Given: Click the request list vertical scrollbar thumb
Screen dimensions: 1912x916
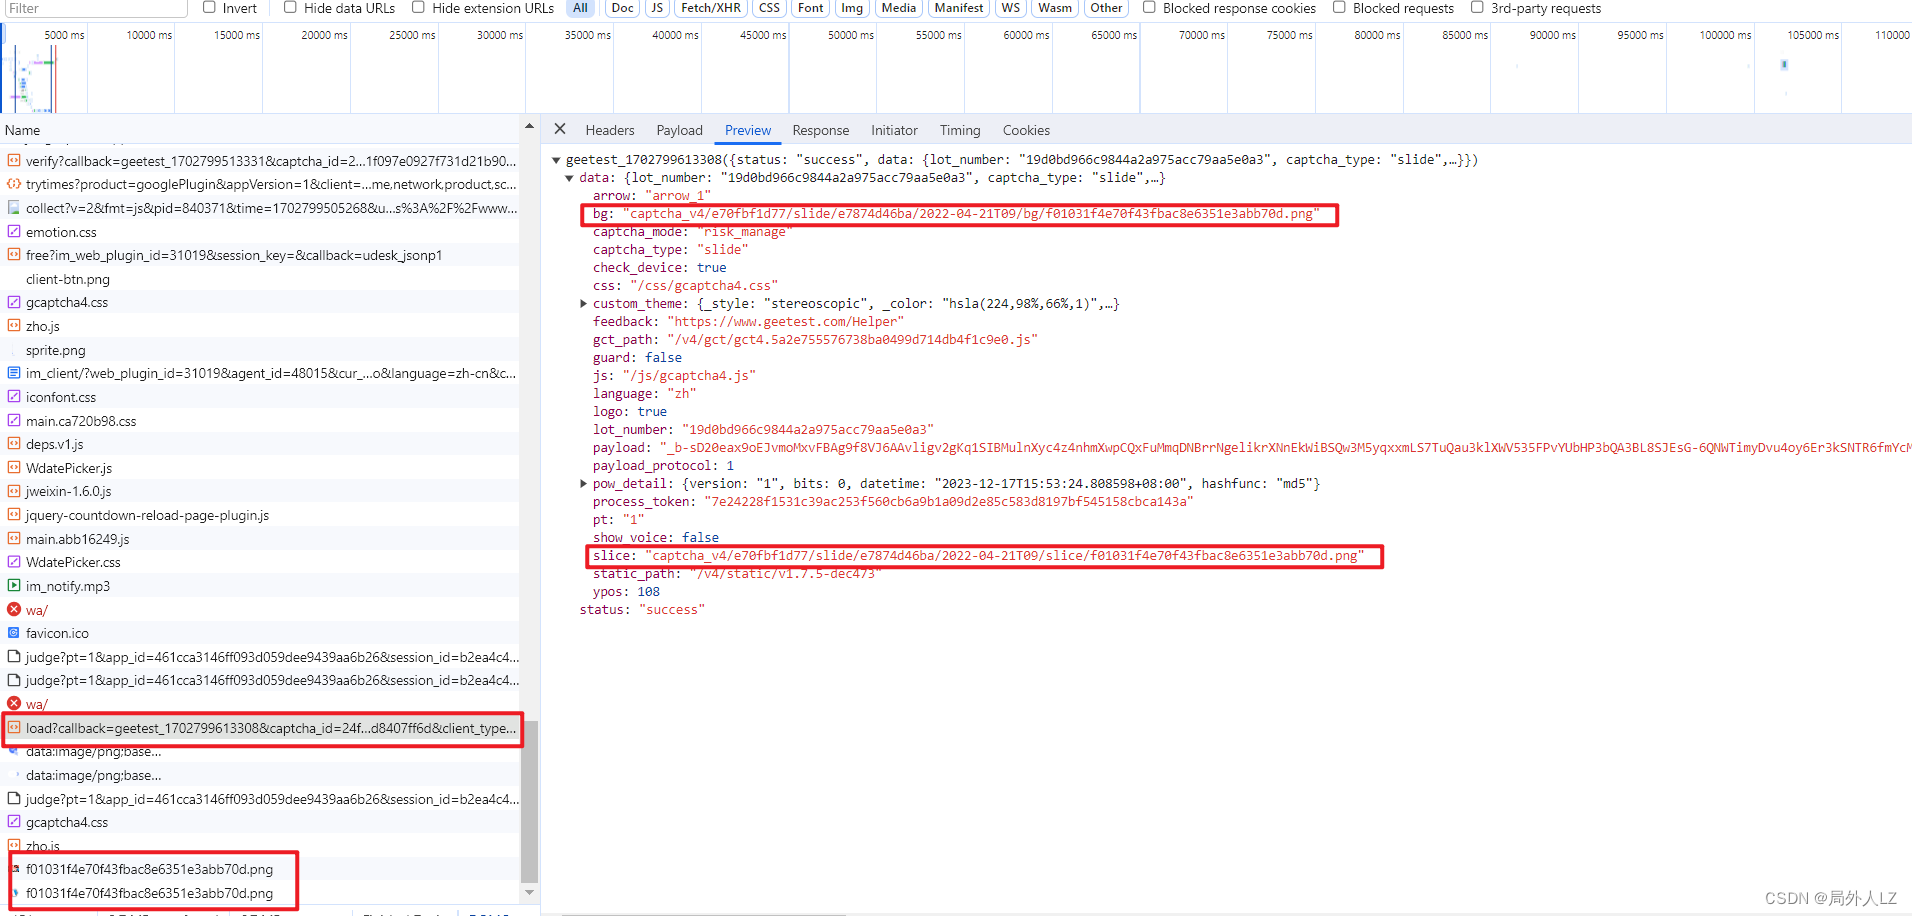Looking at the screenshot, I should click(530, 802).
